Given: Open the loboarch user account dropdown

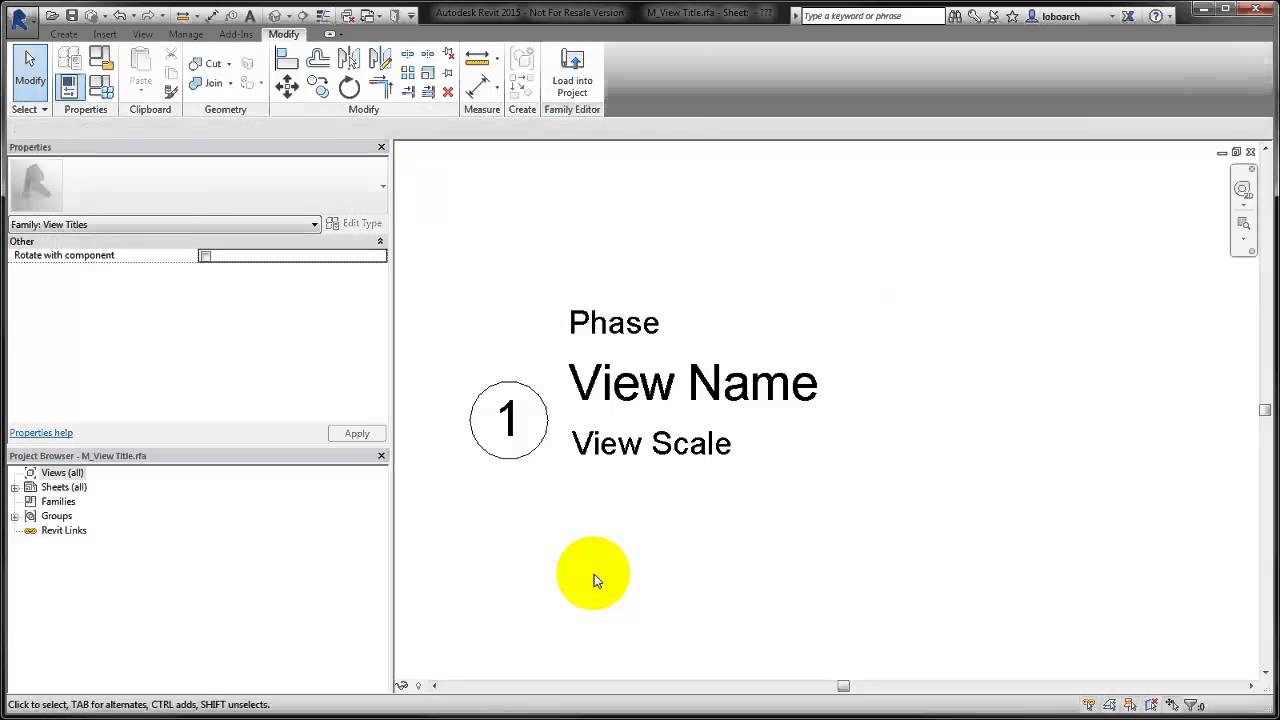Looking at the screenshot, I should click(x=1112, y=17).
